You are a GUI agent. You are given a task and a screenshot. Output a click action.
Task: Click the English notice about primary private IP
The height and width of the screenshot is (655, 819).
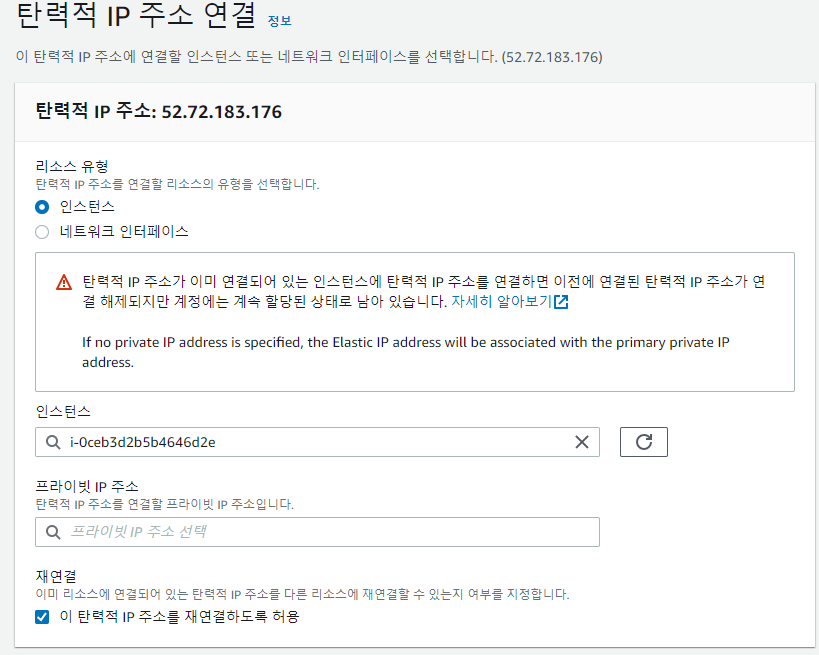coord(405,352)
